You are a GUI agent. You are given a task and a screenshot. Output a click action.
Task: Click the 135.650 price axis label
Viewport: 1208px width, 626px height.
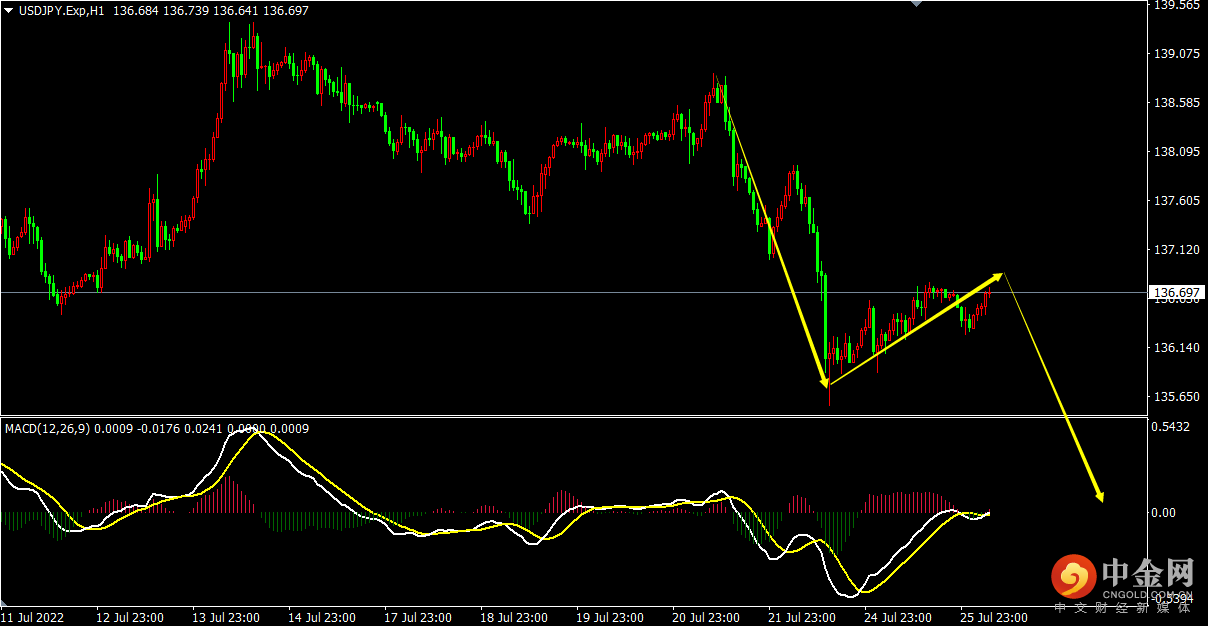[x=1176, y=397]
